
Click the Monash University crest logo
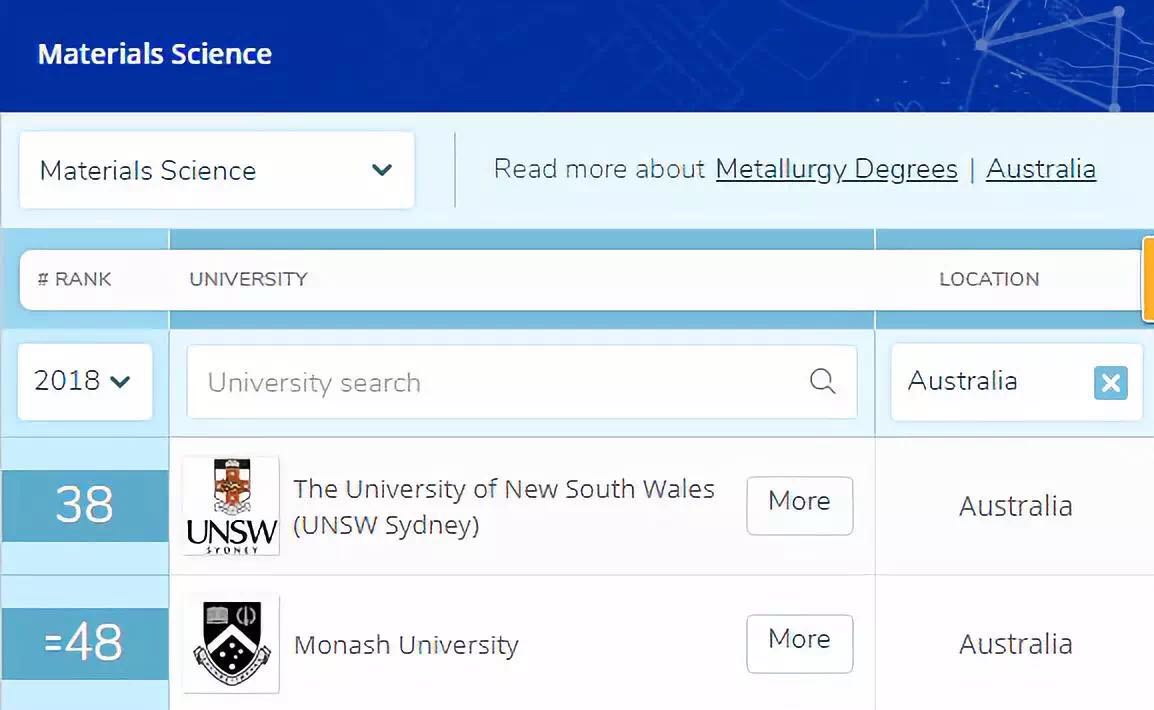(231, 644)
